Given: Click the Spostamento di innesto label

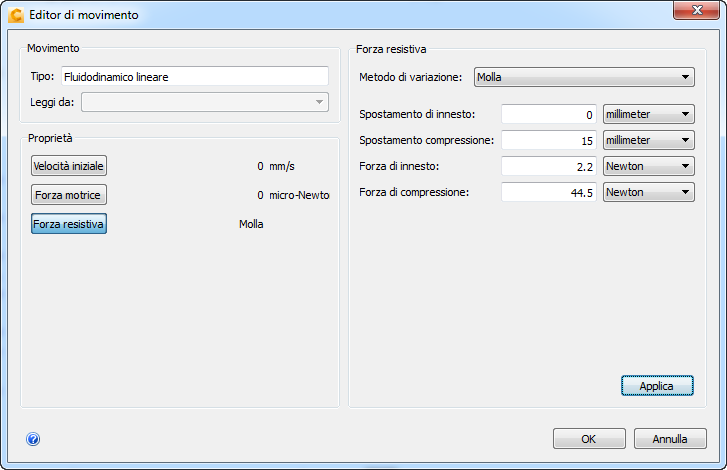Looking at the screenshot, I should click(x=417, y=114).
